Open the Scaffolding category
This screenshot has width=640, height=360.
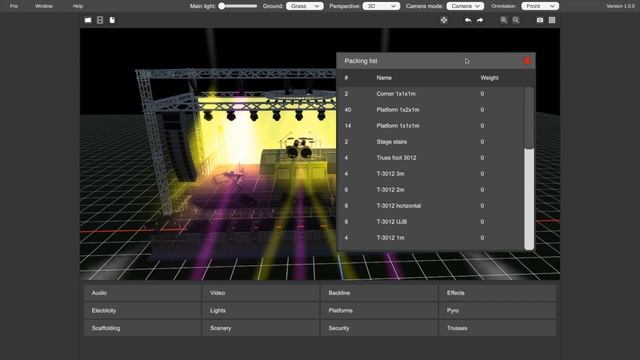[142, 328]
